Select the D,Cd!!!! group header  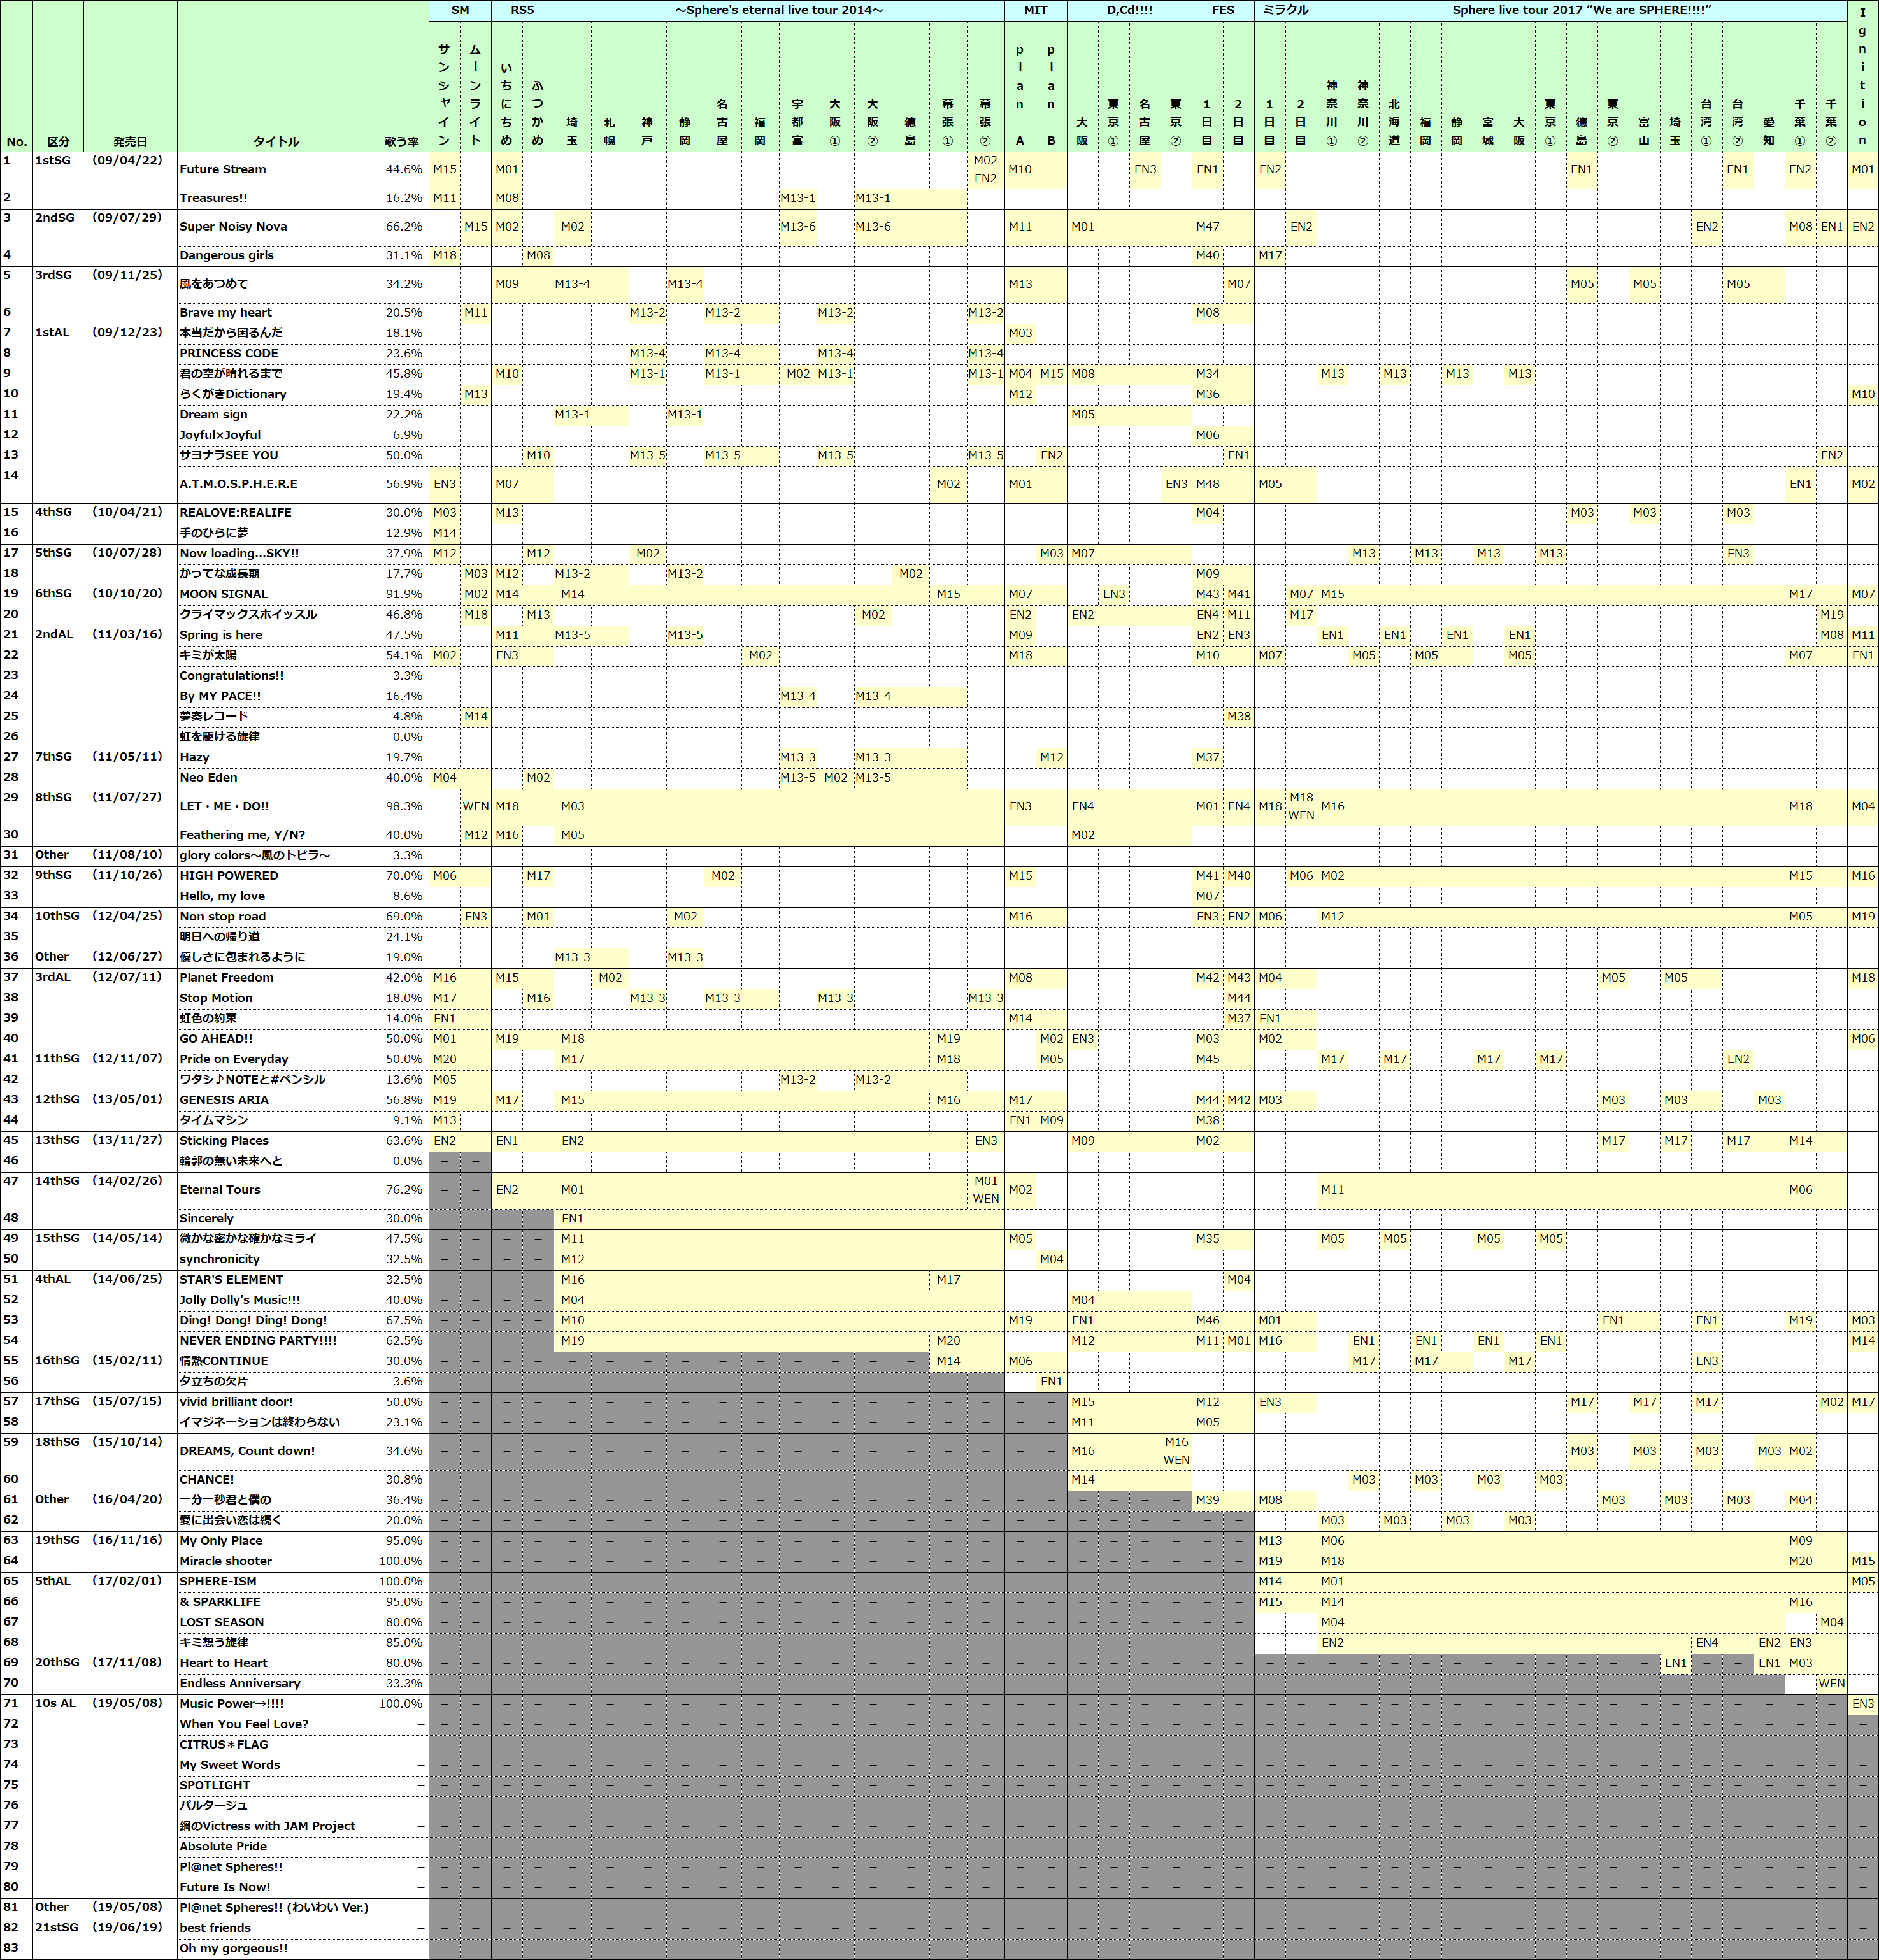pos(1129,10)
